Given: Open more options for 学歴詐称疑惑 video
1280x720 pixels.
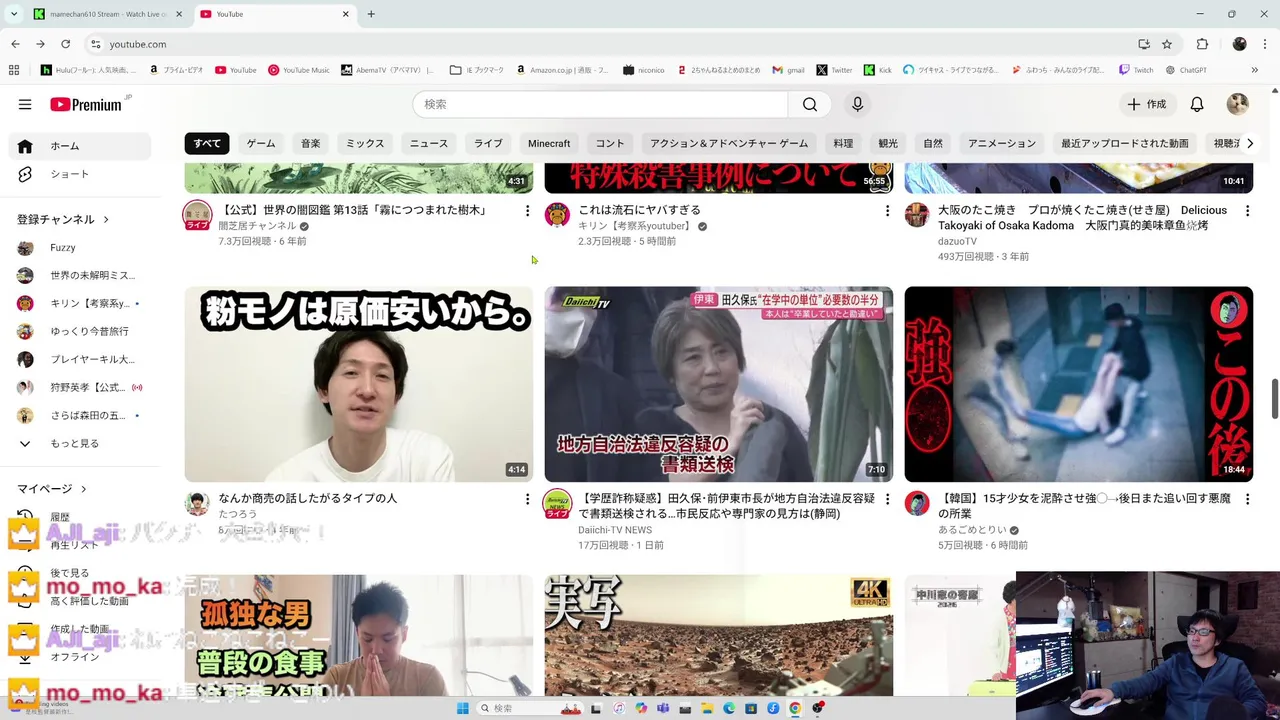Looking at the screenshot, I should tap(887, 499).
